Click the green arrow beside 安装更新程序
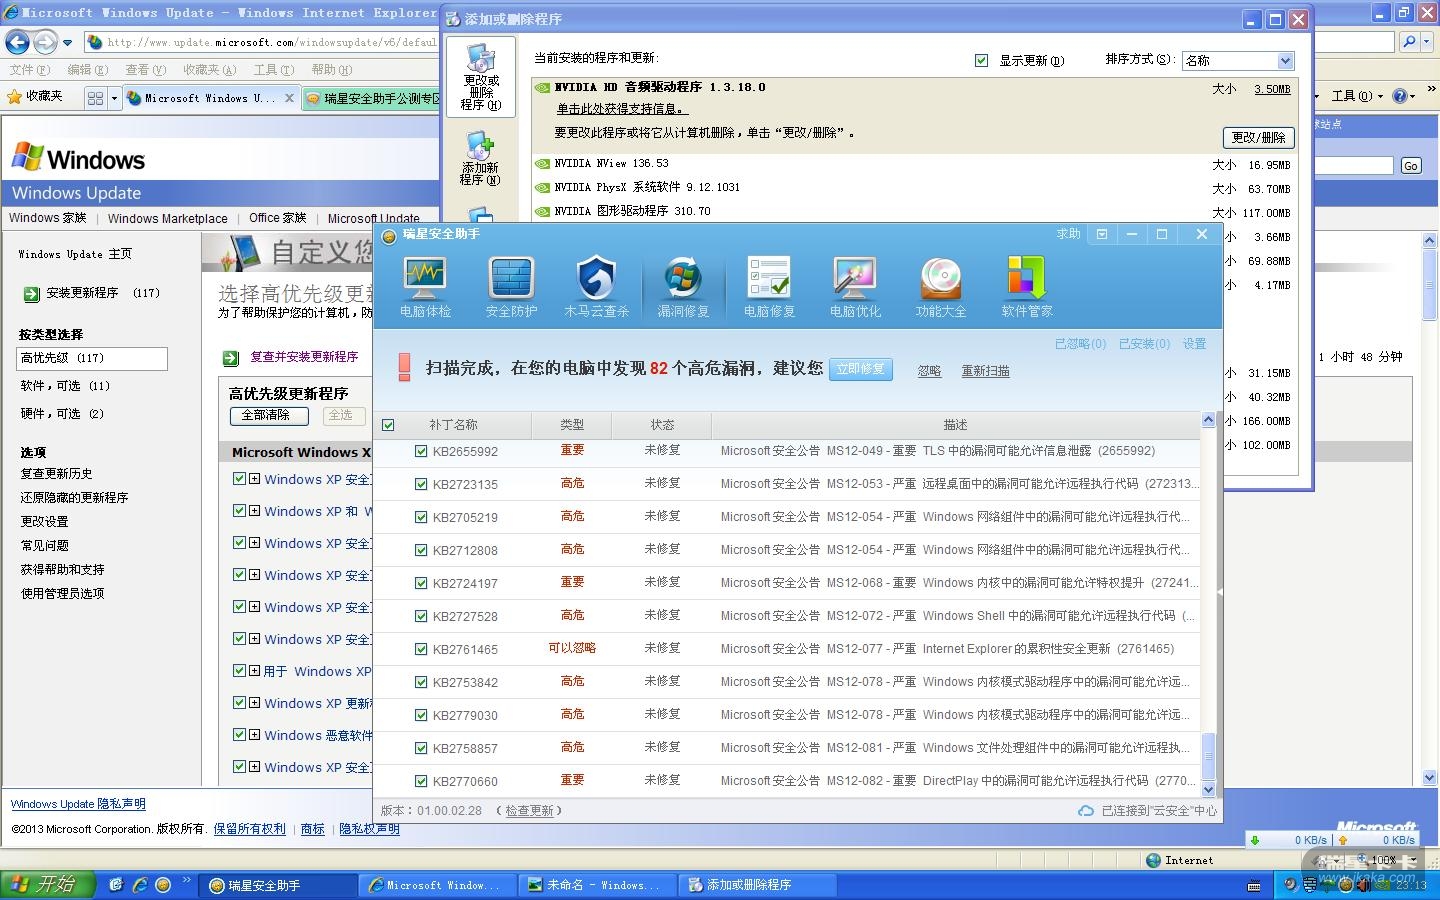Screen dimensions: 1440x900 pos(31,294)
